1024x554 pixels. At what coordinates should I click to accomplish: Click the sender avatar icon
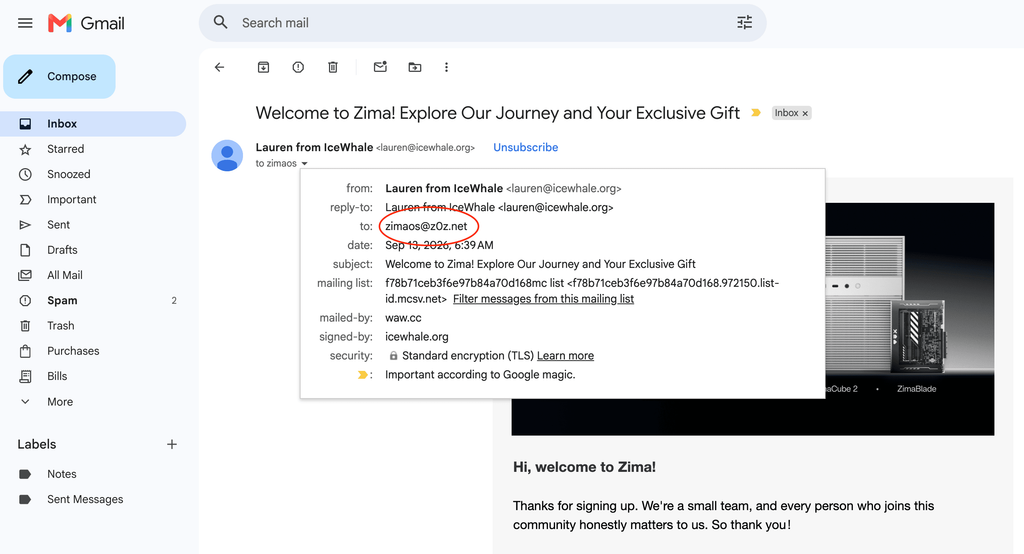click(227, 155)
